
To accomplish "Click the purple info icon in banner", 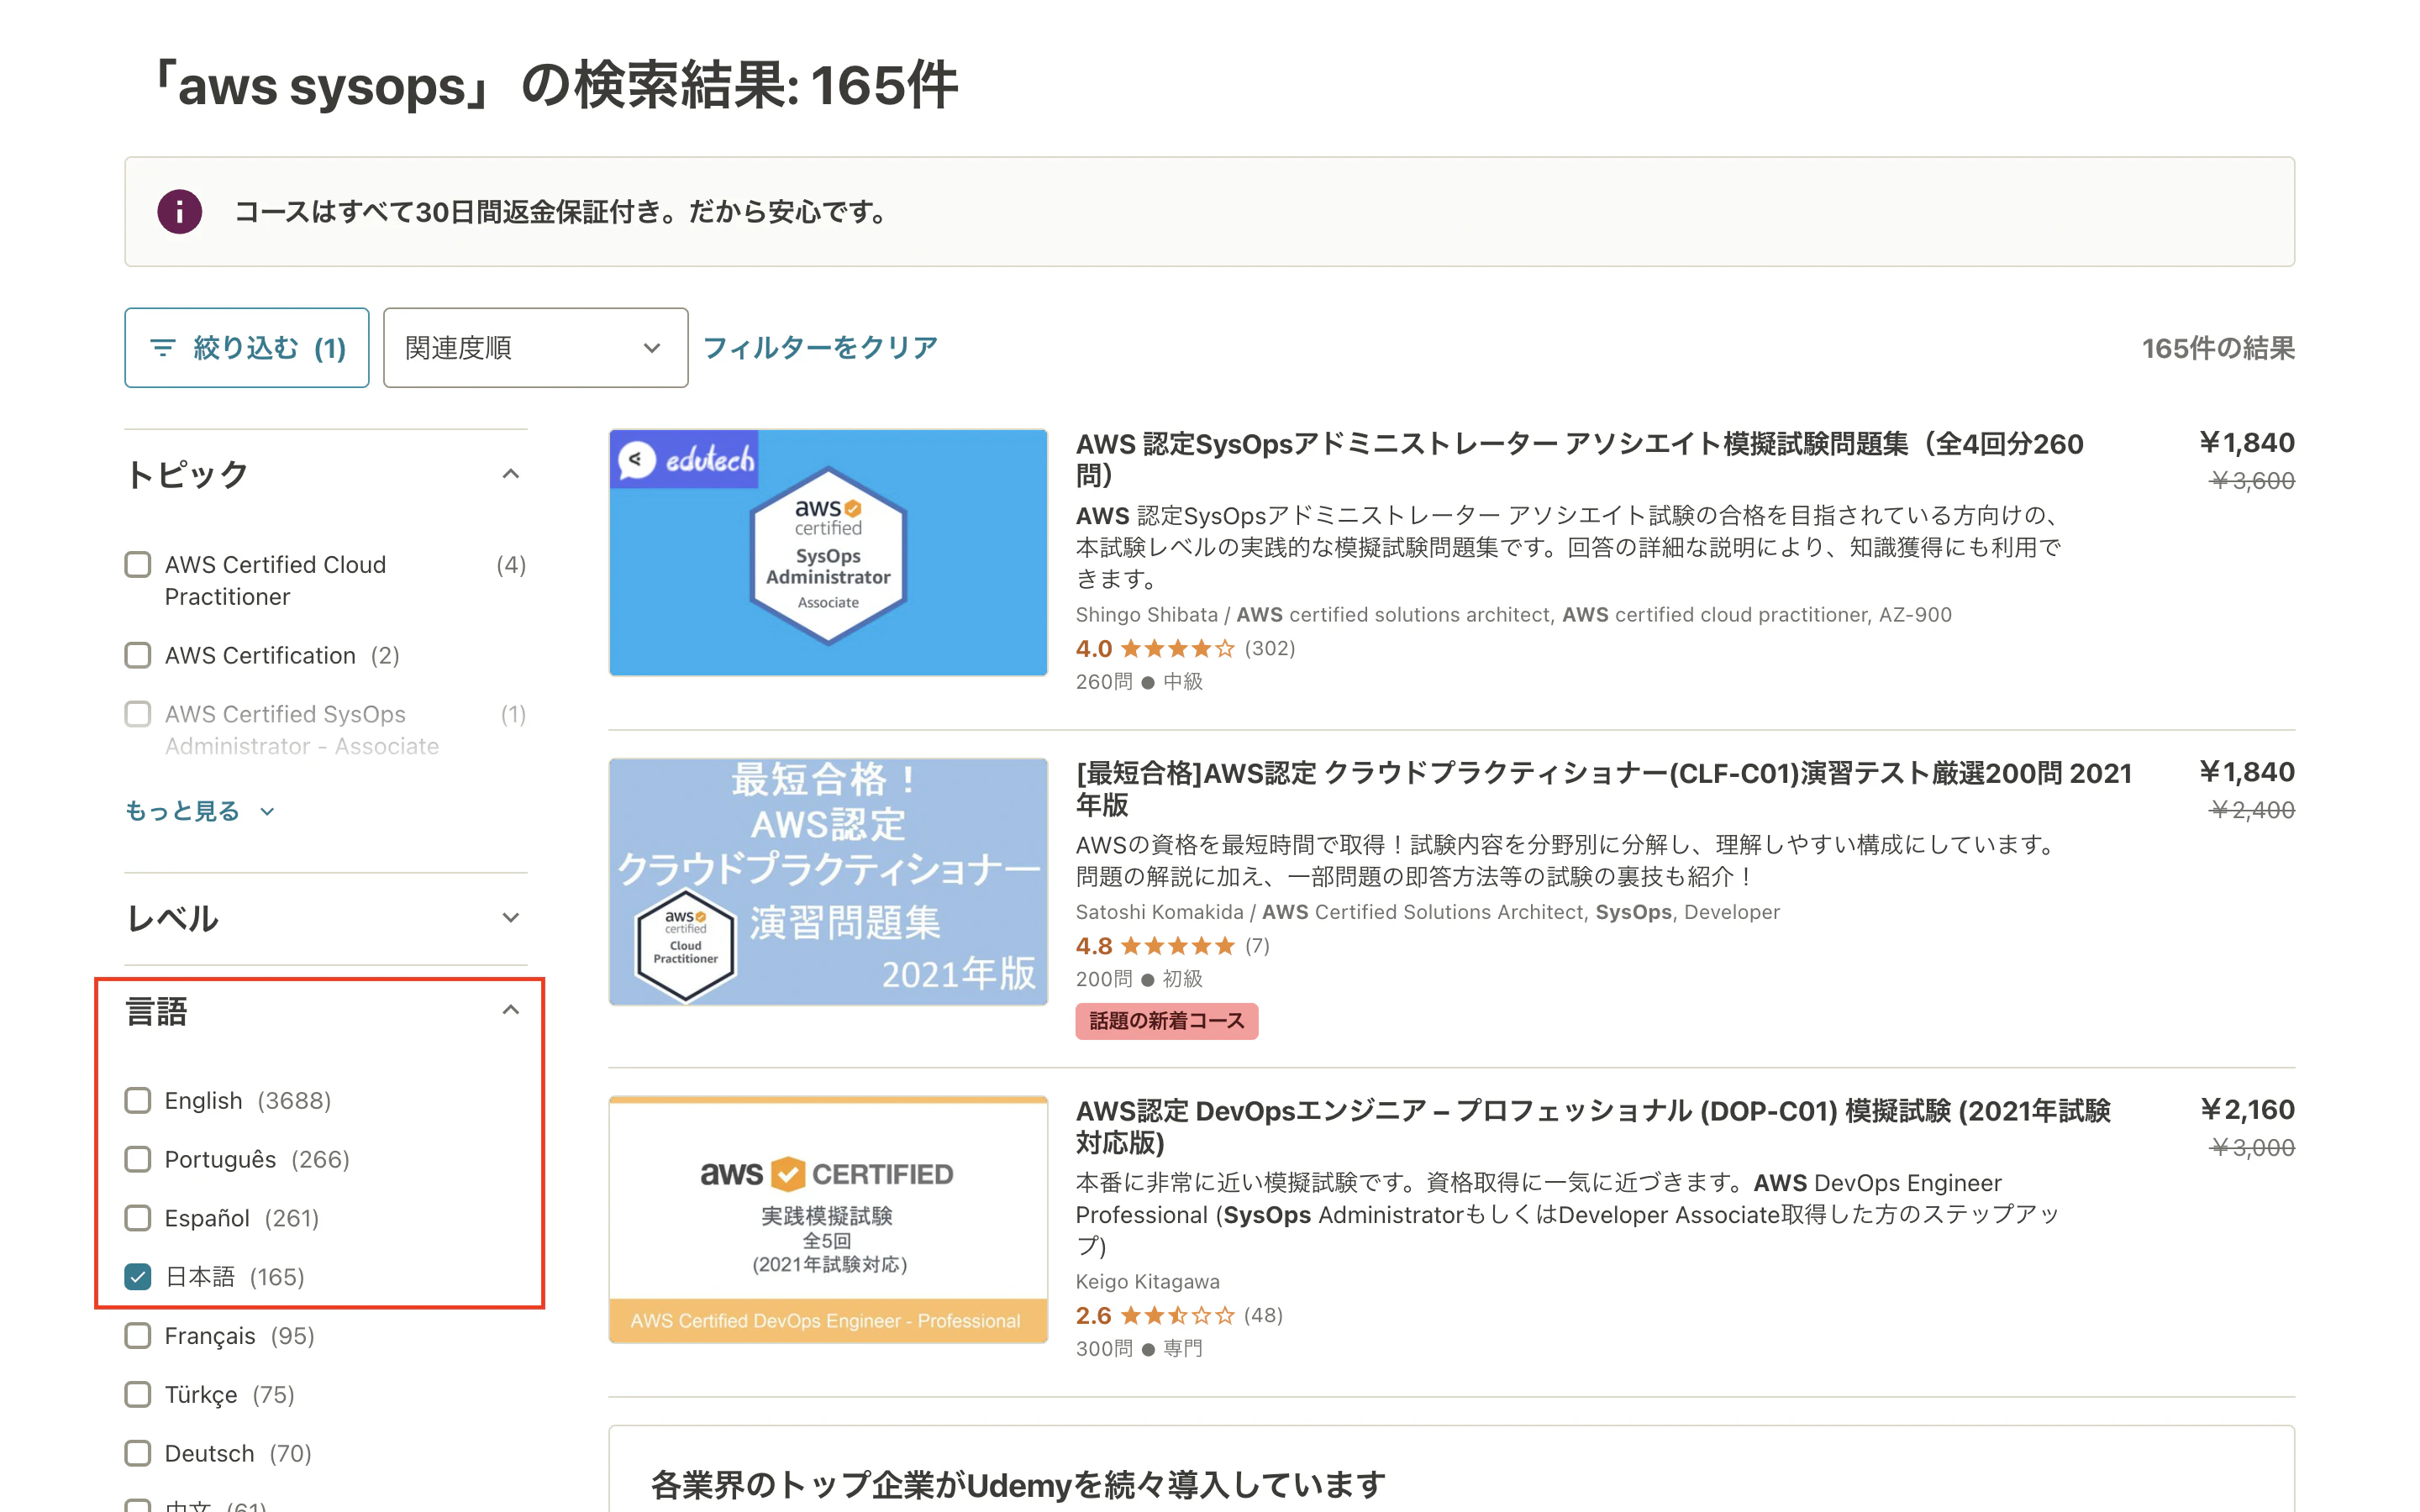I will tap(180, 212).
